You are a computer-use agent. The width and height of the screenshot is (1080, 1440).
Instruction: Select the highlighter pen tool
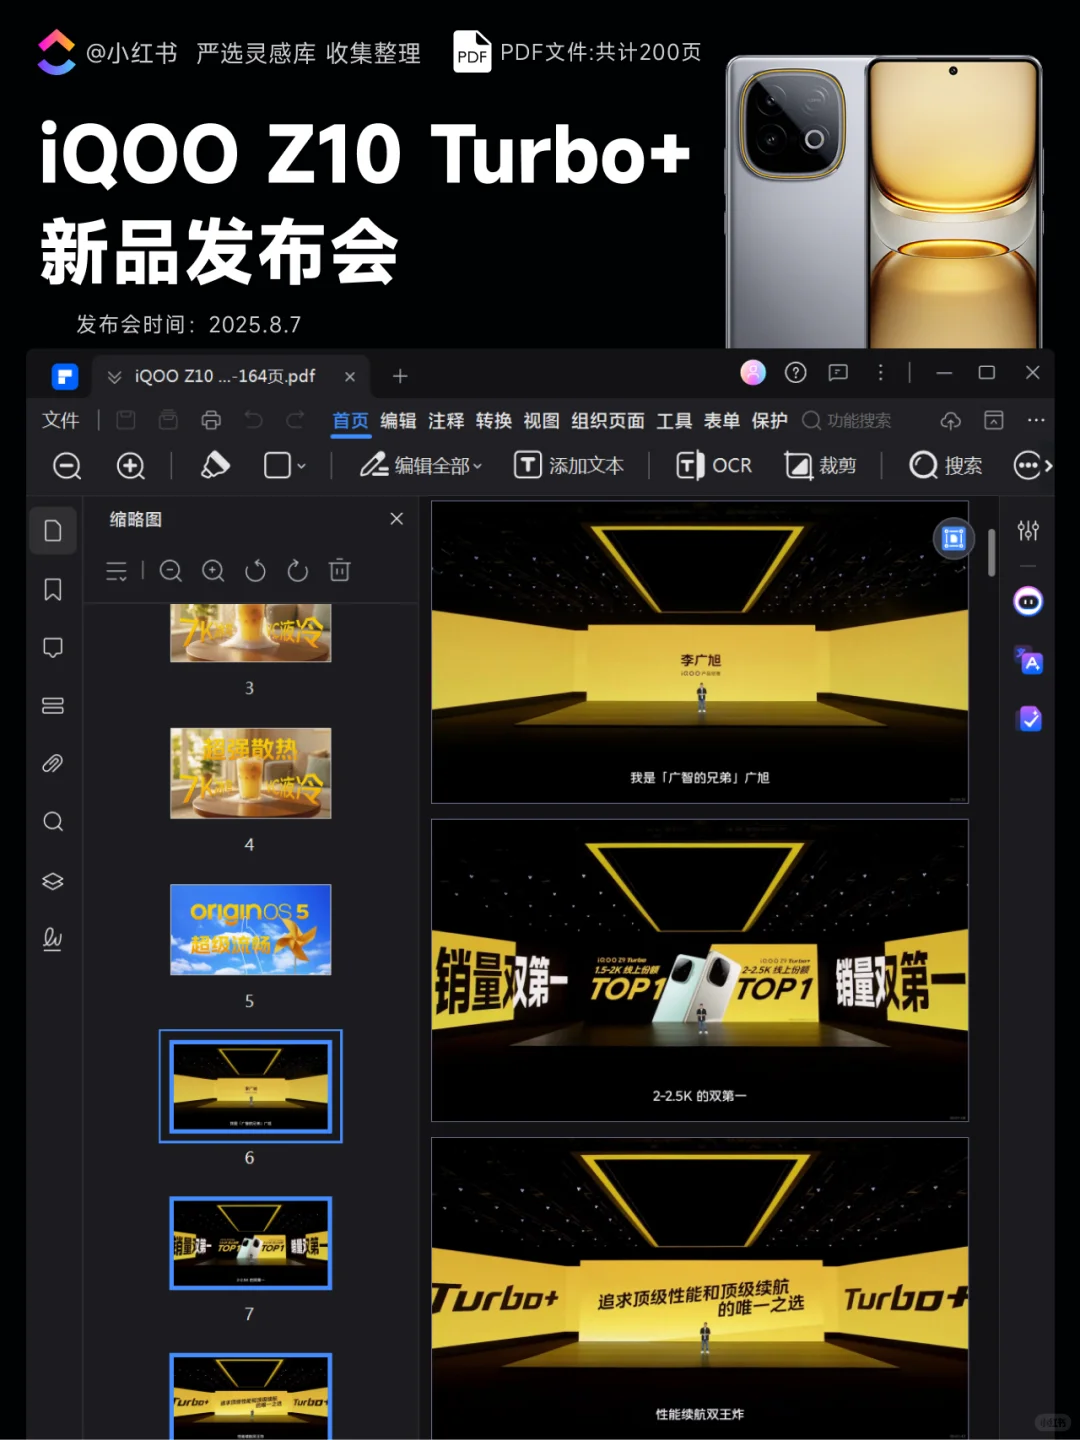point(215,465)
